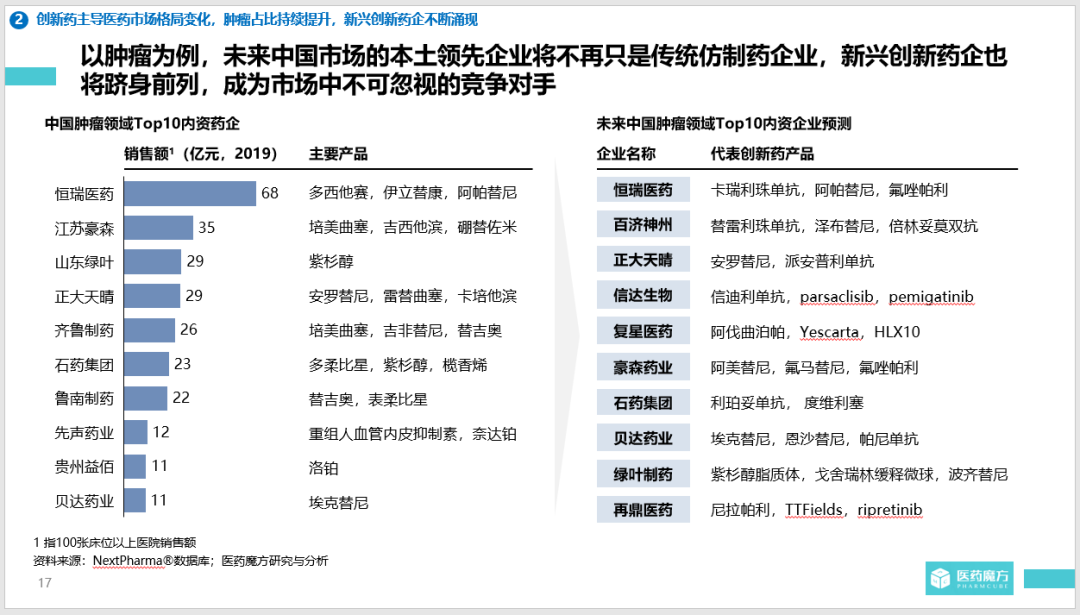Select "紫杉醇" in the 山东绿叶 row
The image size is (1080, 615).
pyautogui.click(x=331, y=262)
